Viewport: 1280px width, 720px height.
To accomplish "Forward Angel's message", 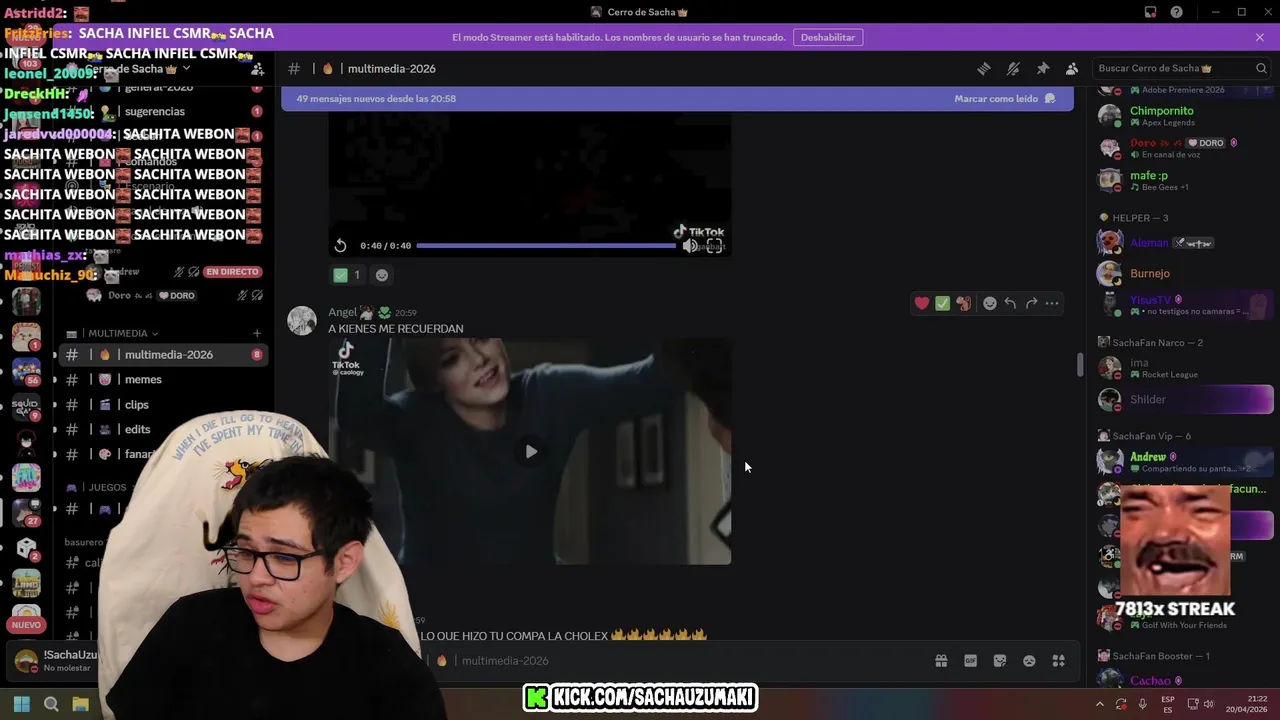I will click(1031, 303).
